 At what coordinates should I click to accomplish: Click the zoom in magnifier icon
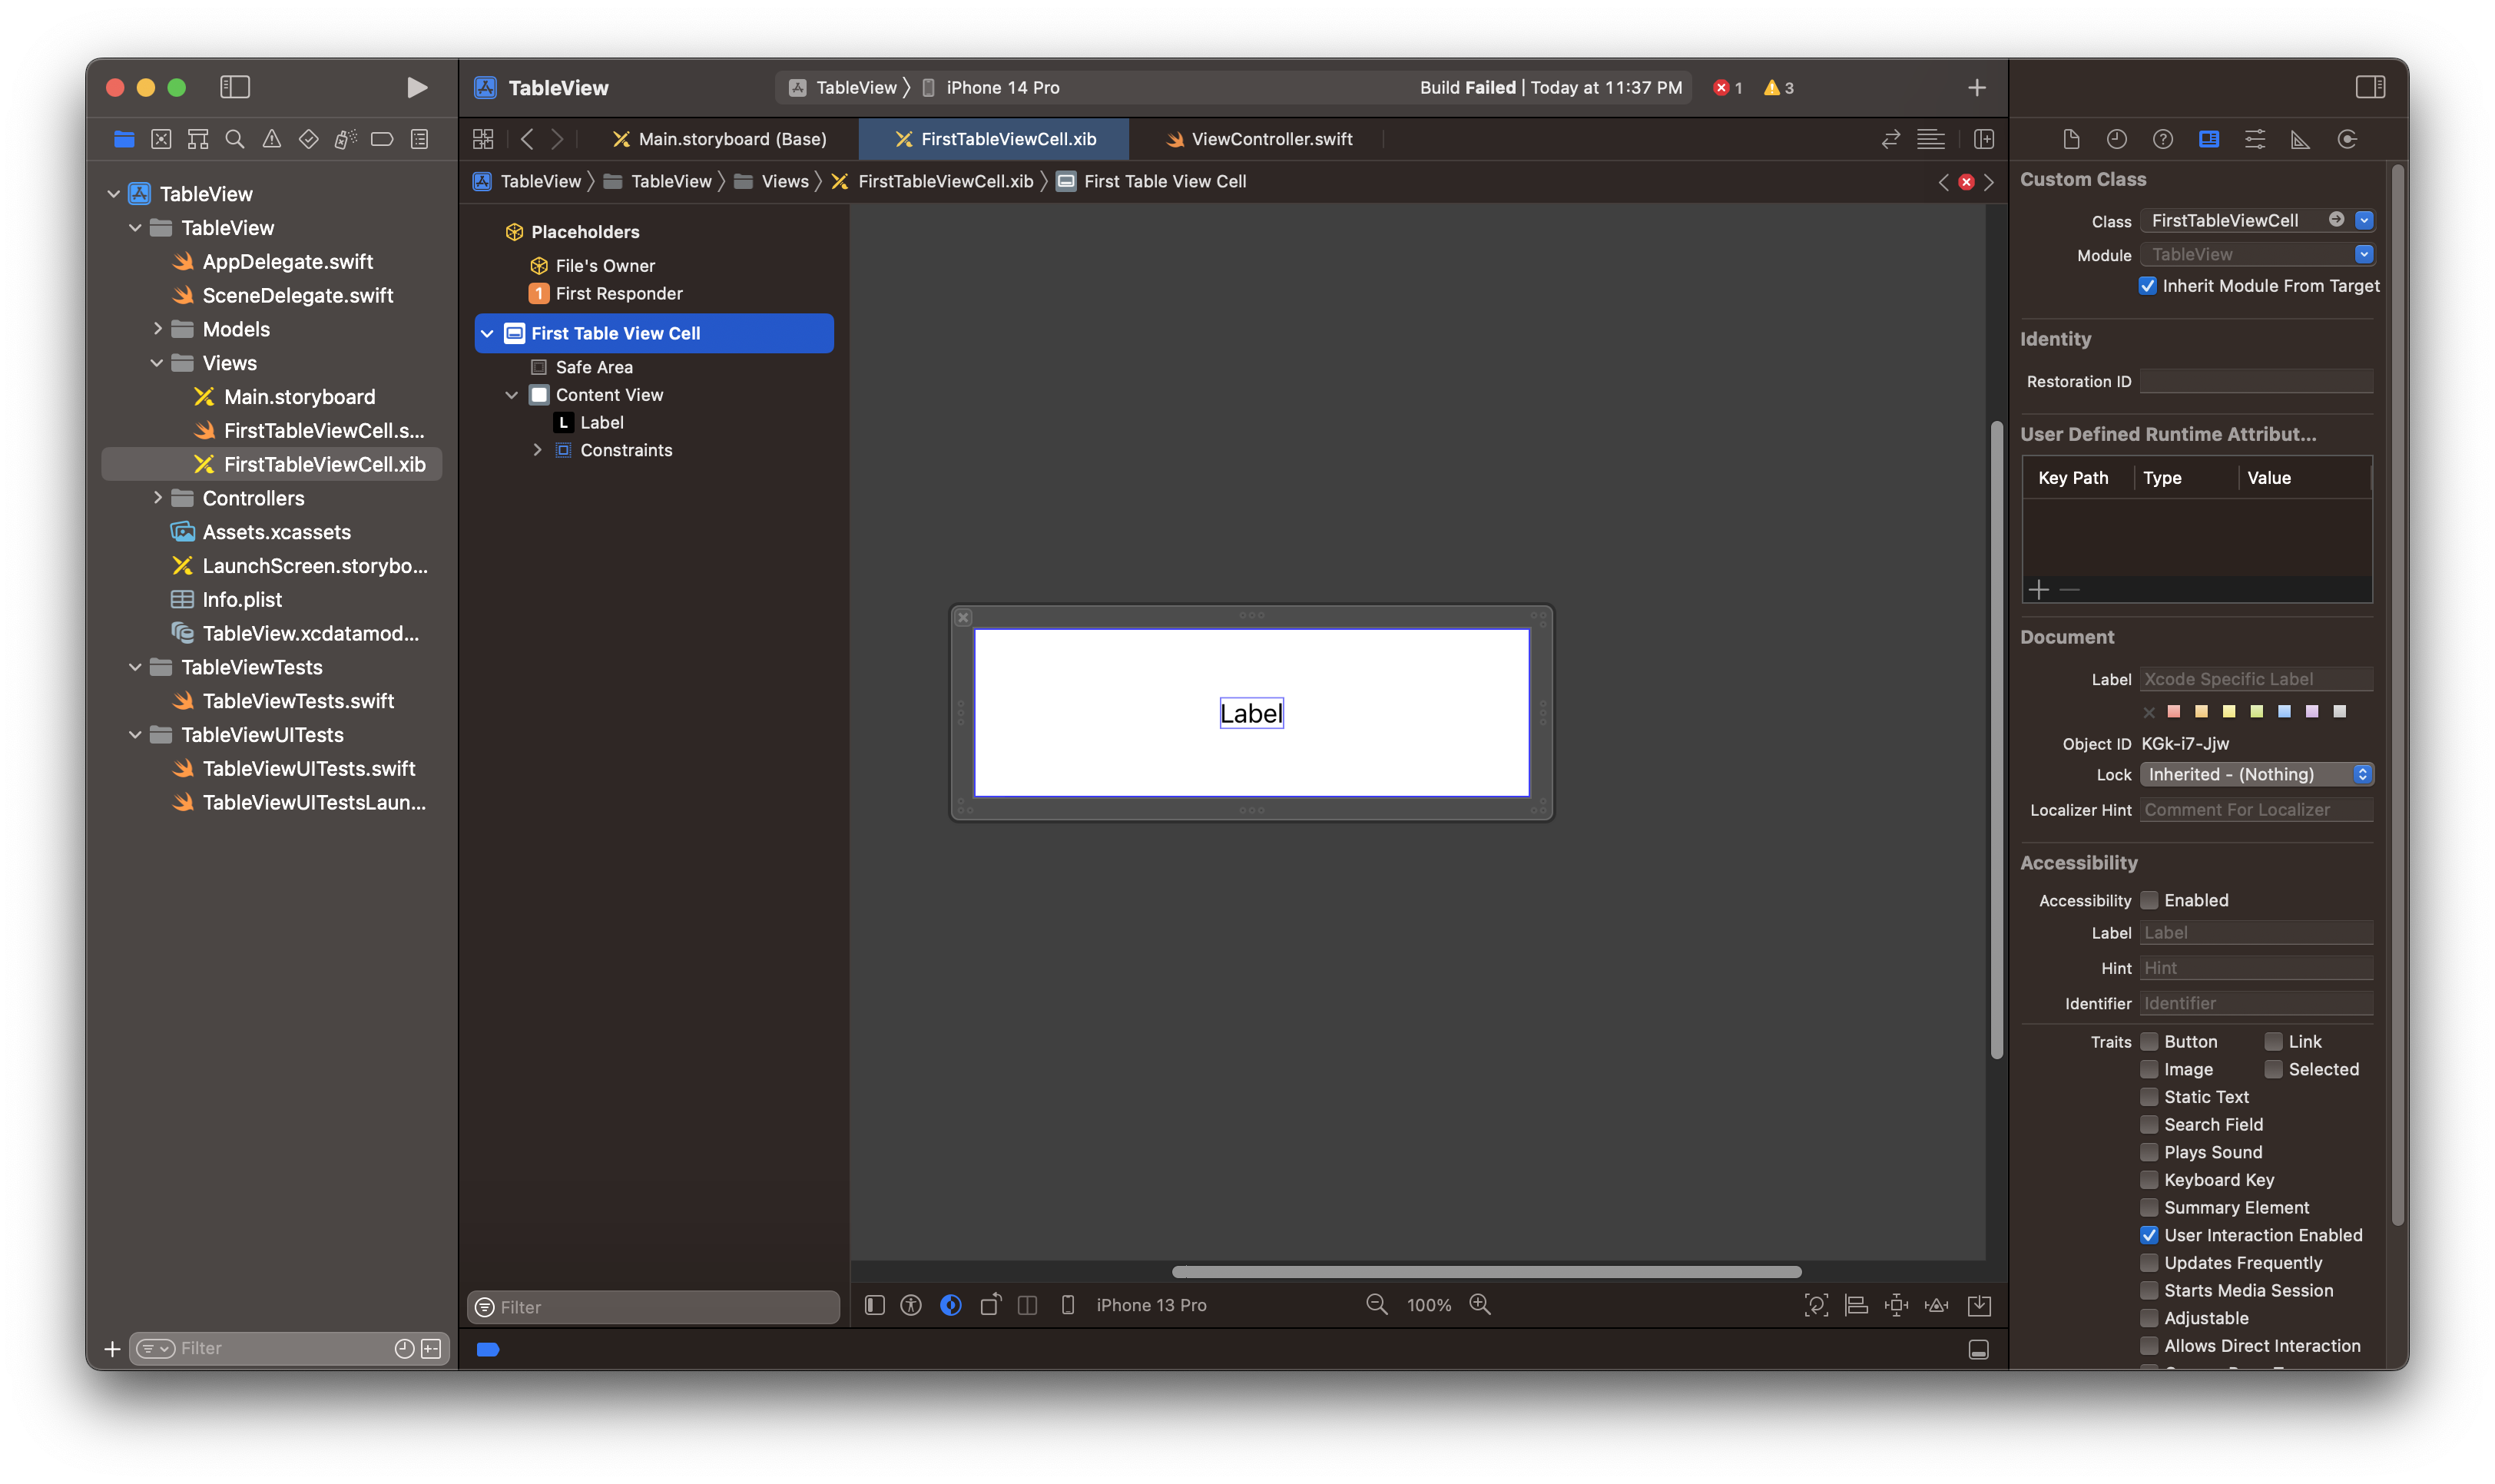click(x=1480, y=1305)
